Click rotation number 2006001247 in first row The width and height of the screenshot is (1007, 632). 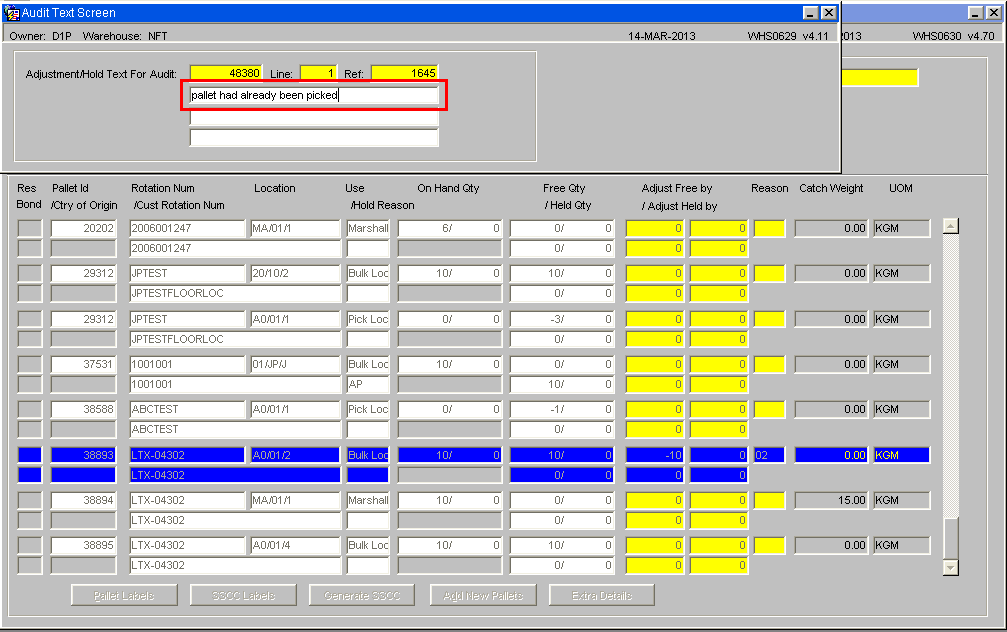188,228
